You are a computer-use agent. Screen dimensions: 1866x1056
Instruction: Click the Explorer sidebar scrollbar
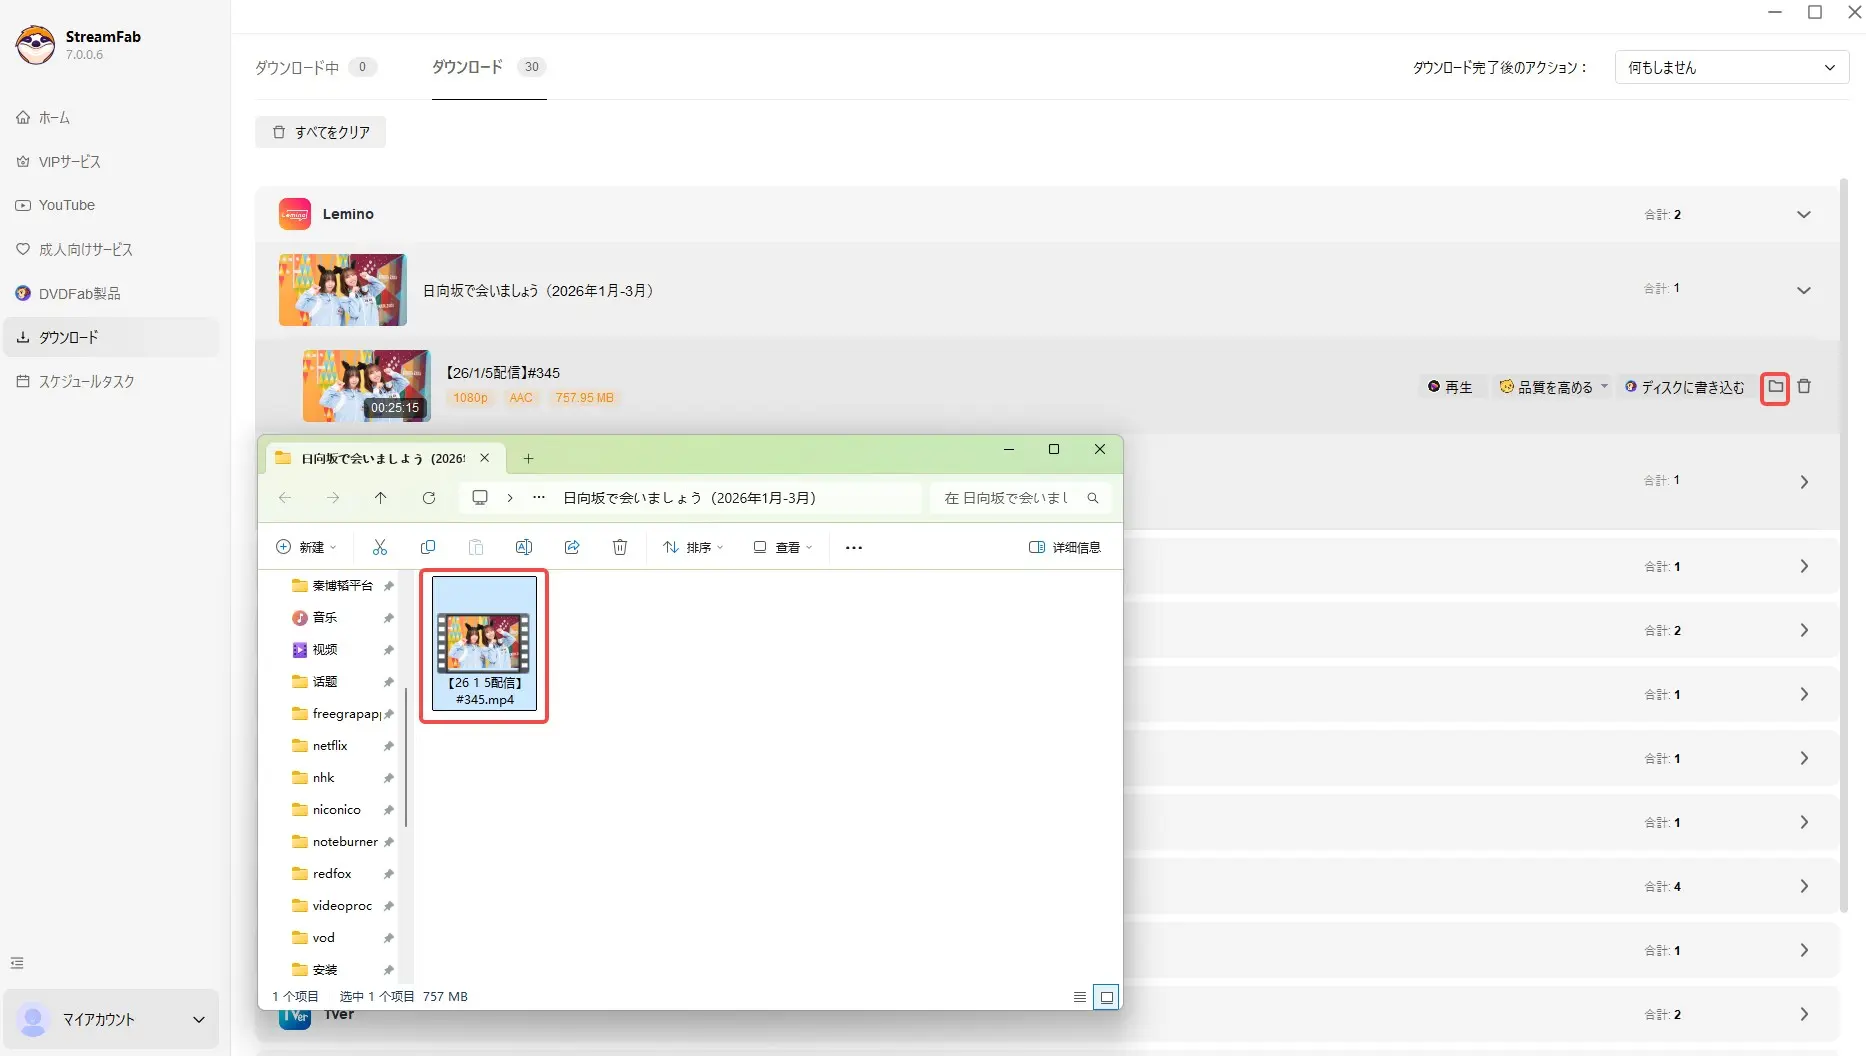[x=406, y=757]
